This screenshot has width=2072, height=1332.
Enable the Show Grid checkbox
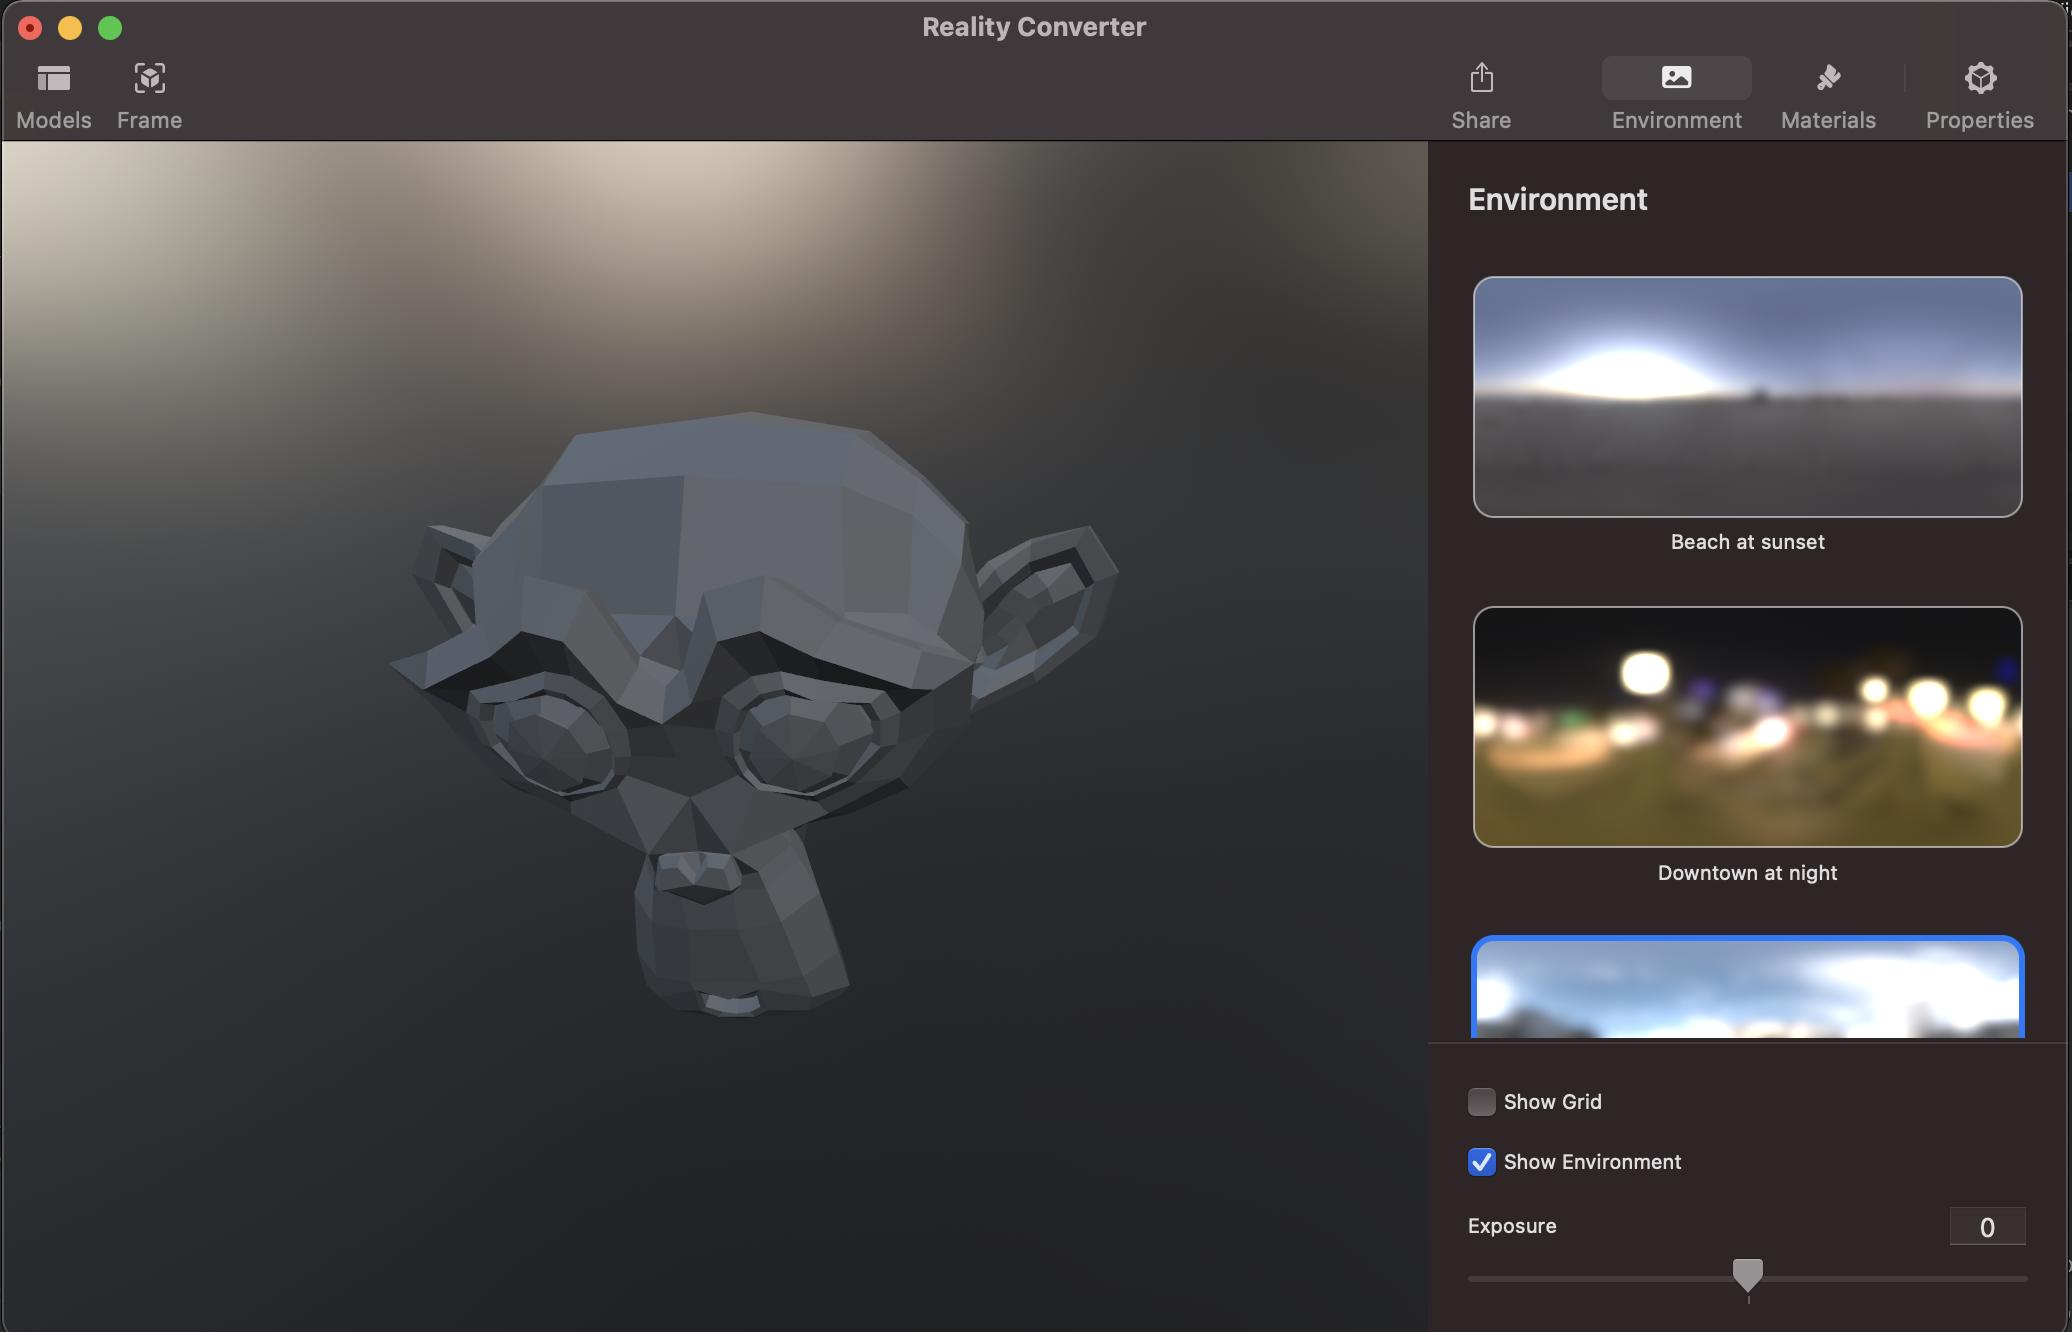tap(1482, 1102)
